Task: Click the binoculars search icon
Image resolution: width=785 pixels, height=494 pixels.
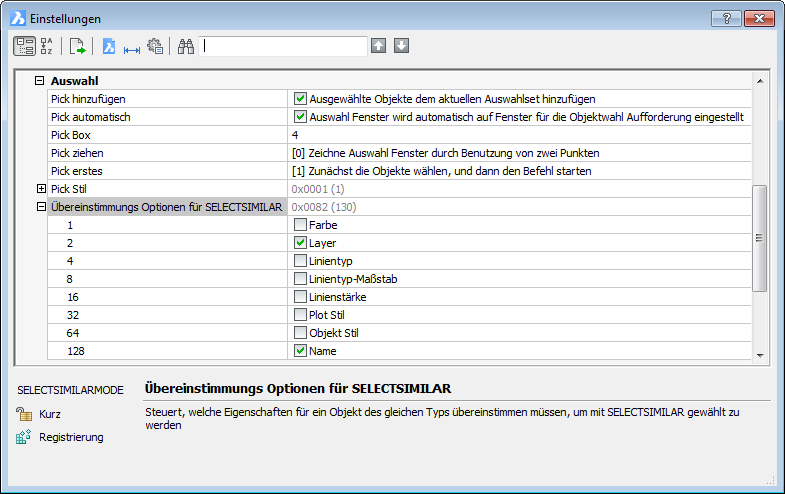Action: click(185, 46)
